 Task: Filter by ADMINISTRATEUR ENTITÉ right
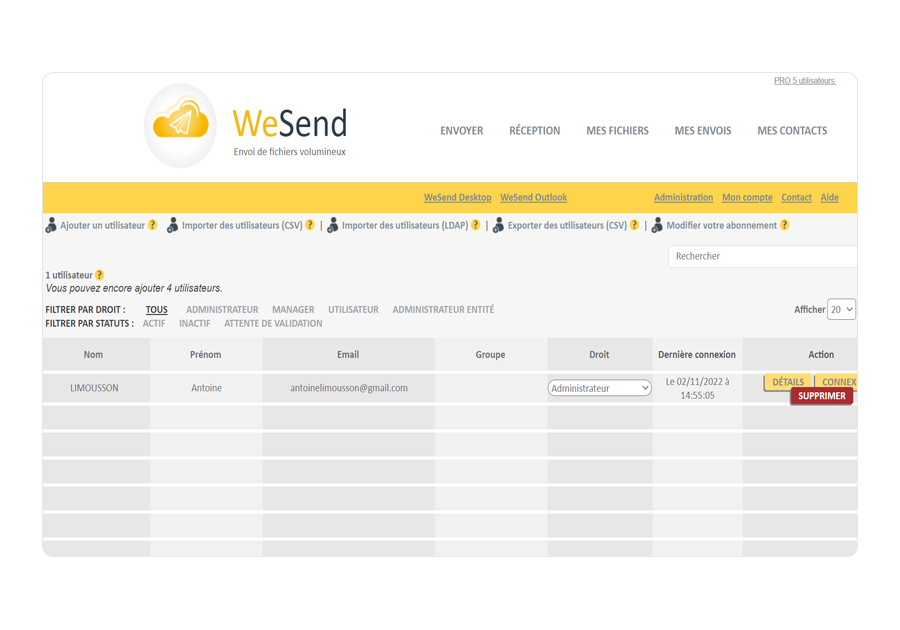(x=443, y=310)
